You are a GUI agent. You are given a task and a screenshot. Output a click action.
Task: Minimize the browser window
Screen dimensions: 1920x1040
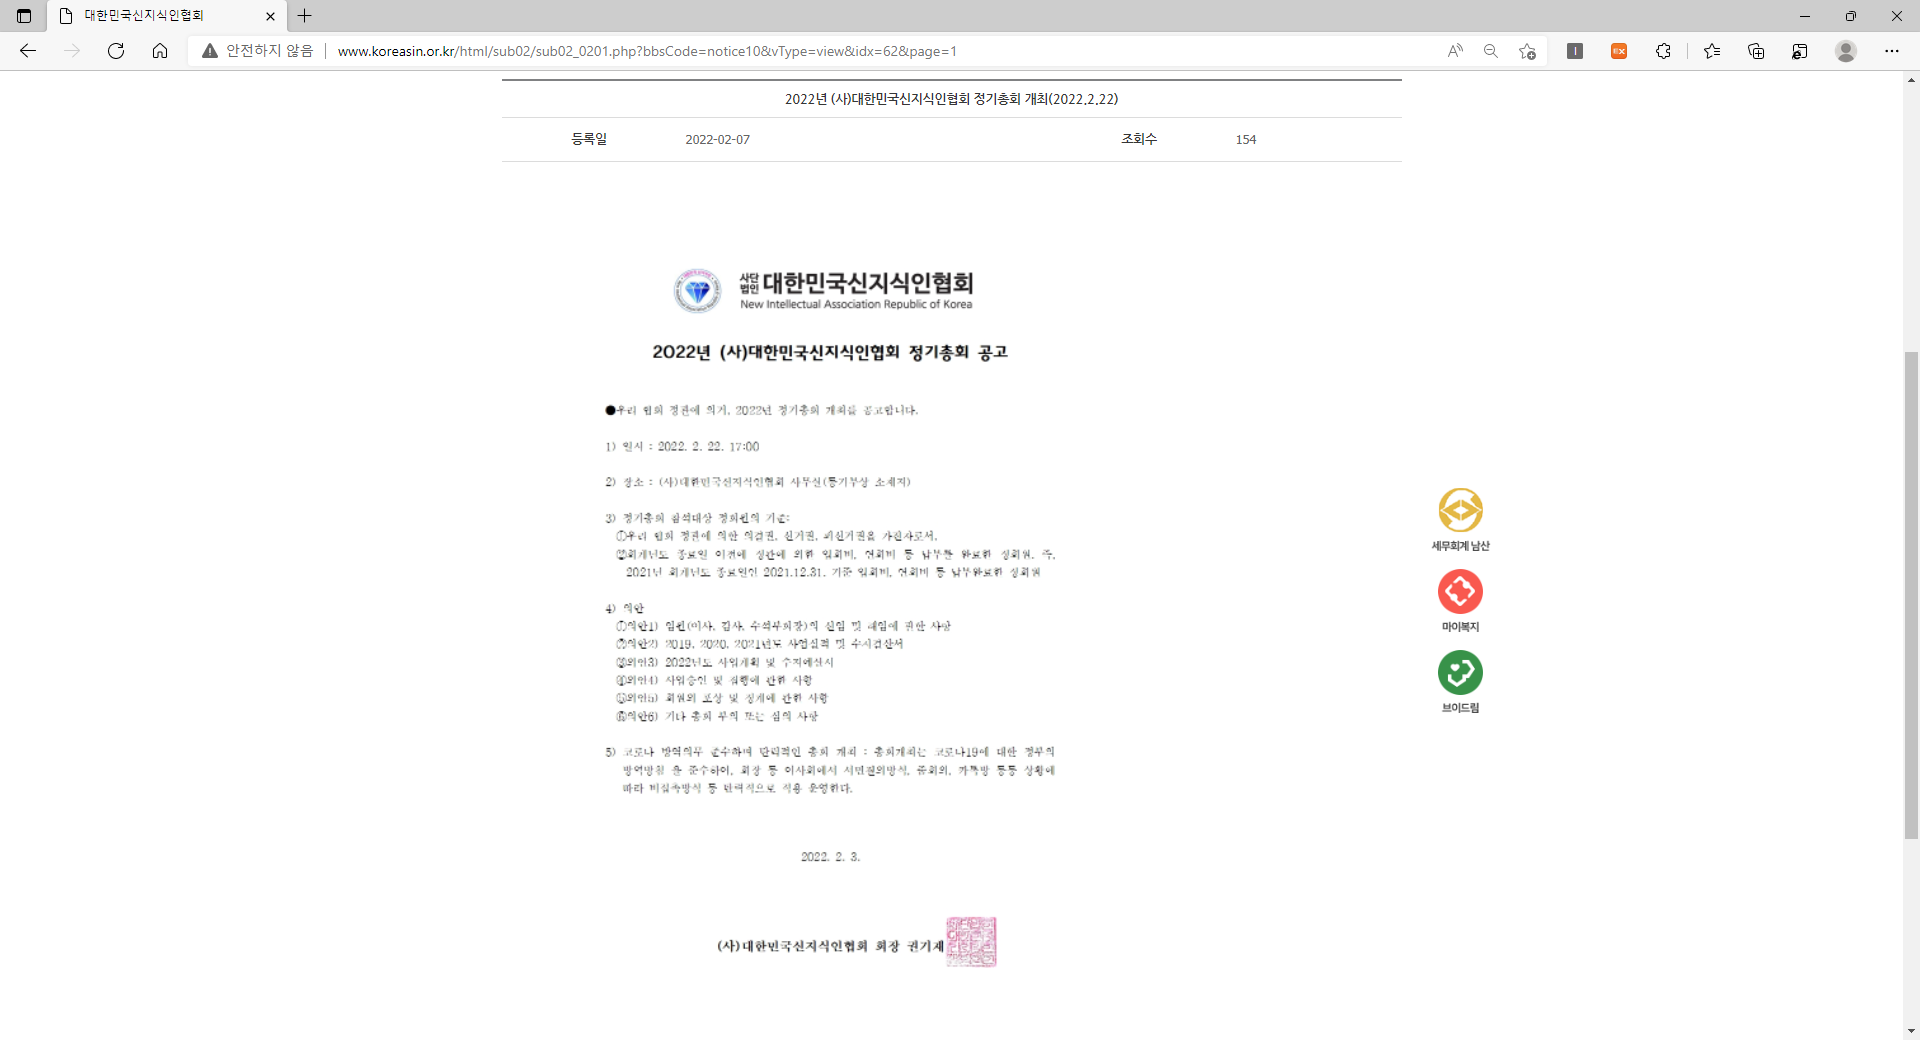coord(1805,16)
